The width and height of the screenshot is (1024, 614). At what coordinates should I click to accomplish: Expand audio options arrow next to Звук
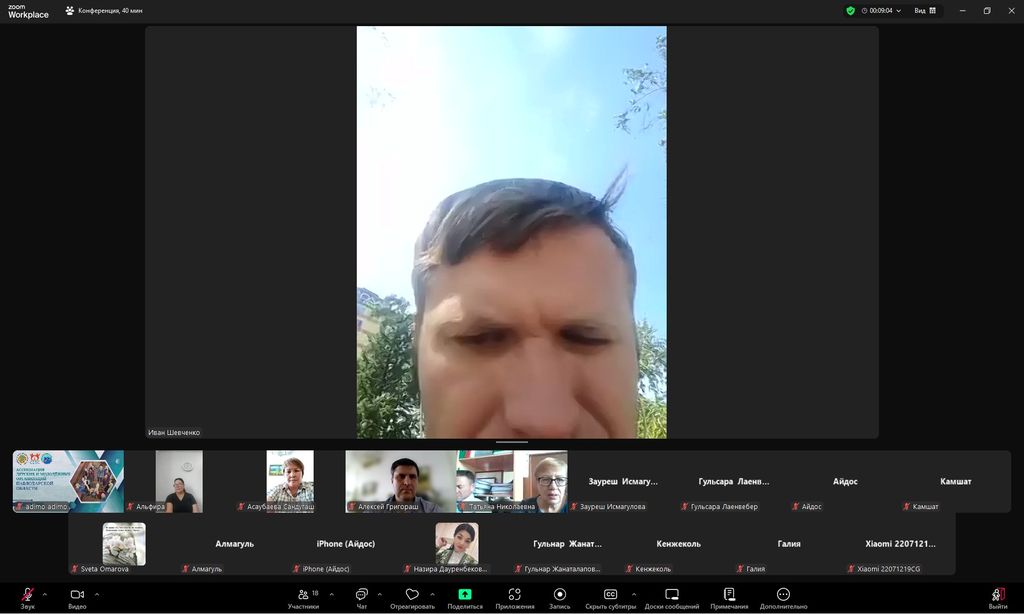(x=45, y=594)
